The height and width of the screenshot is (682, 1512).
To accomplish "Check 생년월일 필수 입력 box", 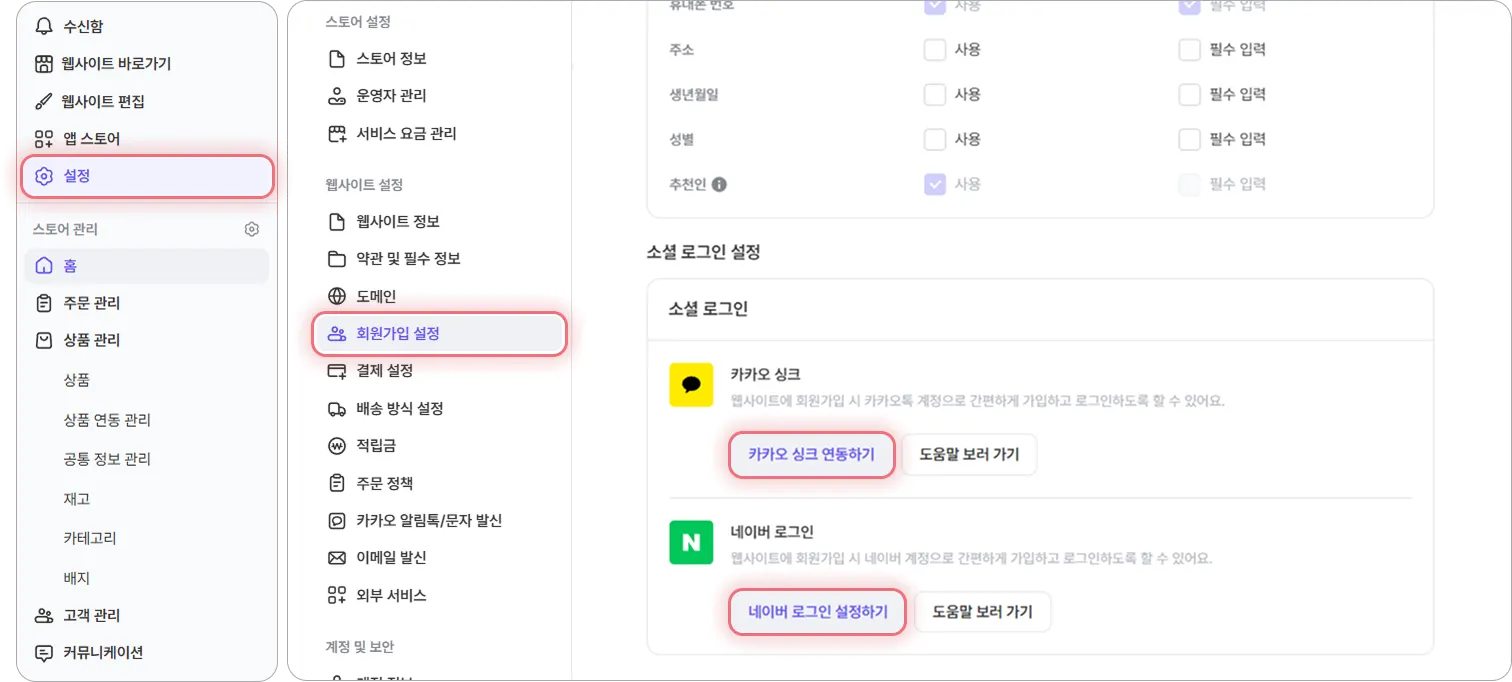I will point(1189,94).
